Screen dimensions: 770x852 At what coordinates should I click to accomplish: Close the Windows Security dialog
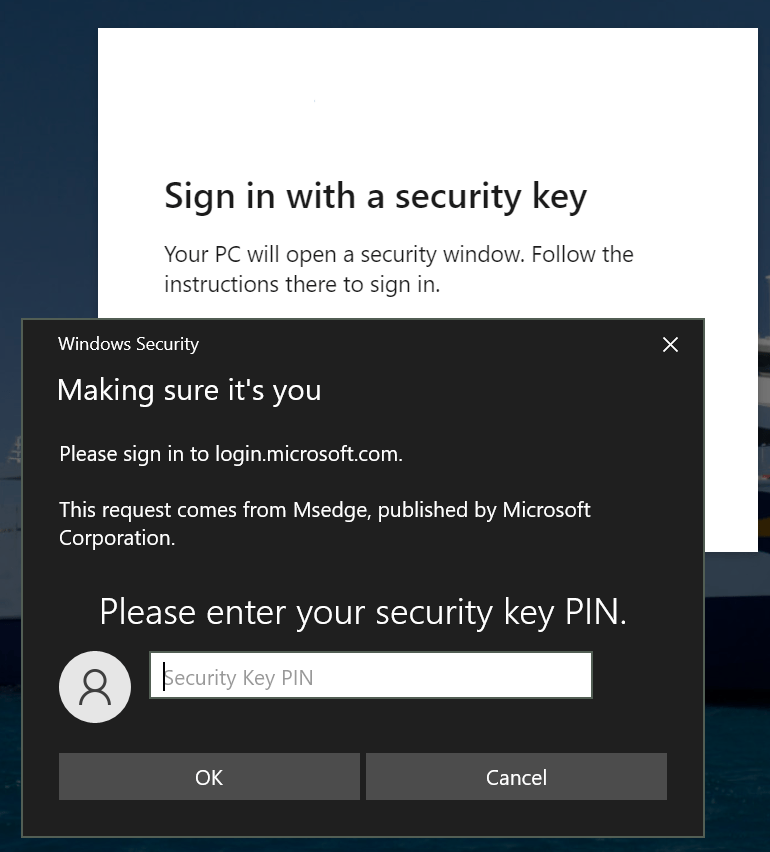[670, 345]
